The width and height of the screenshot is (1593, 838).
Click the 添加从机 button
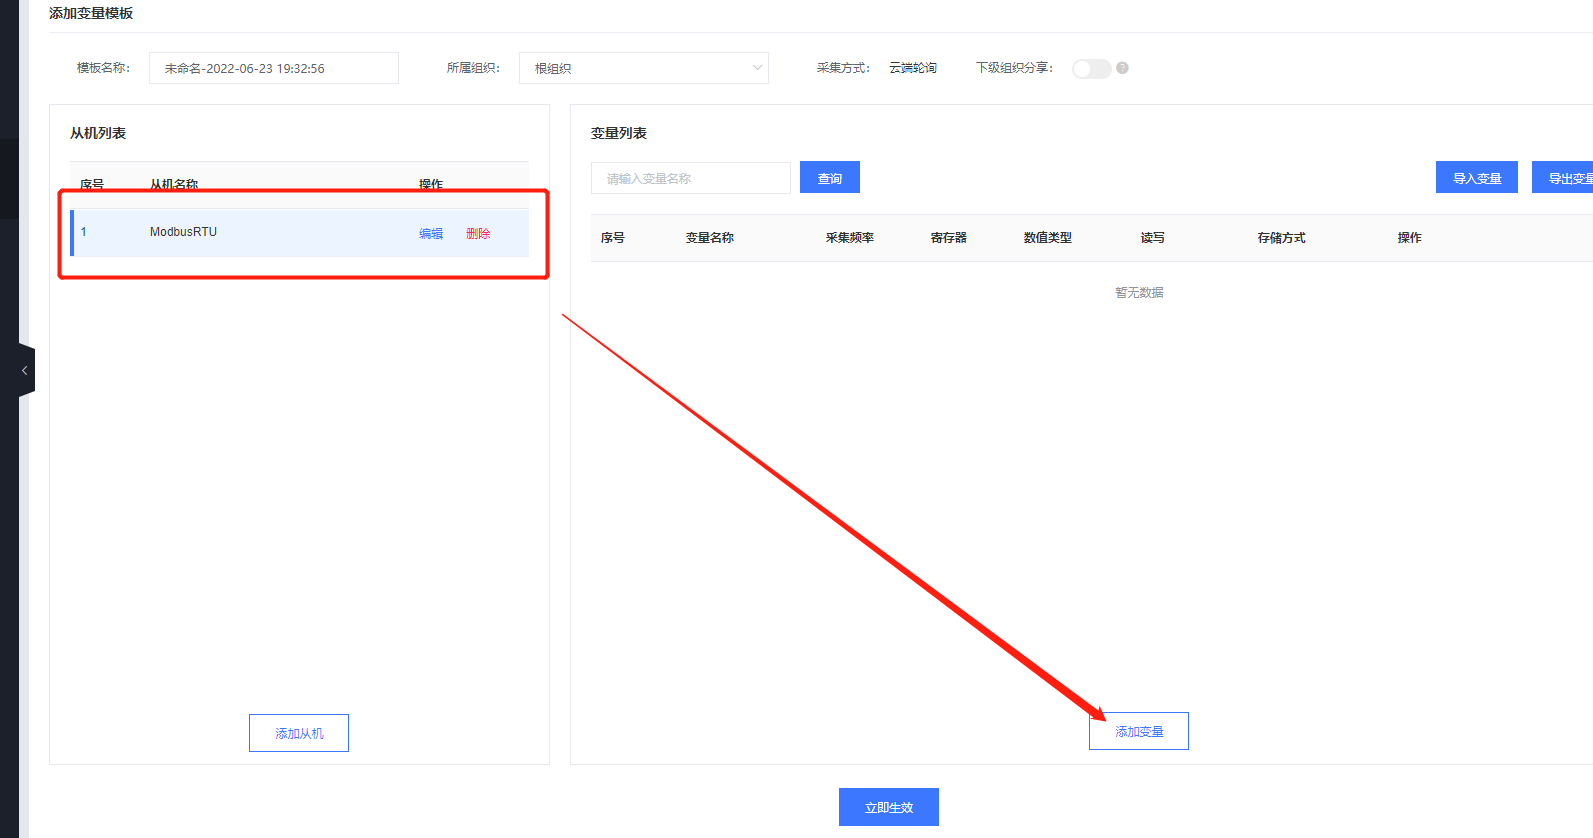[298, 733]
